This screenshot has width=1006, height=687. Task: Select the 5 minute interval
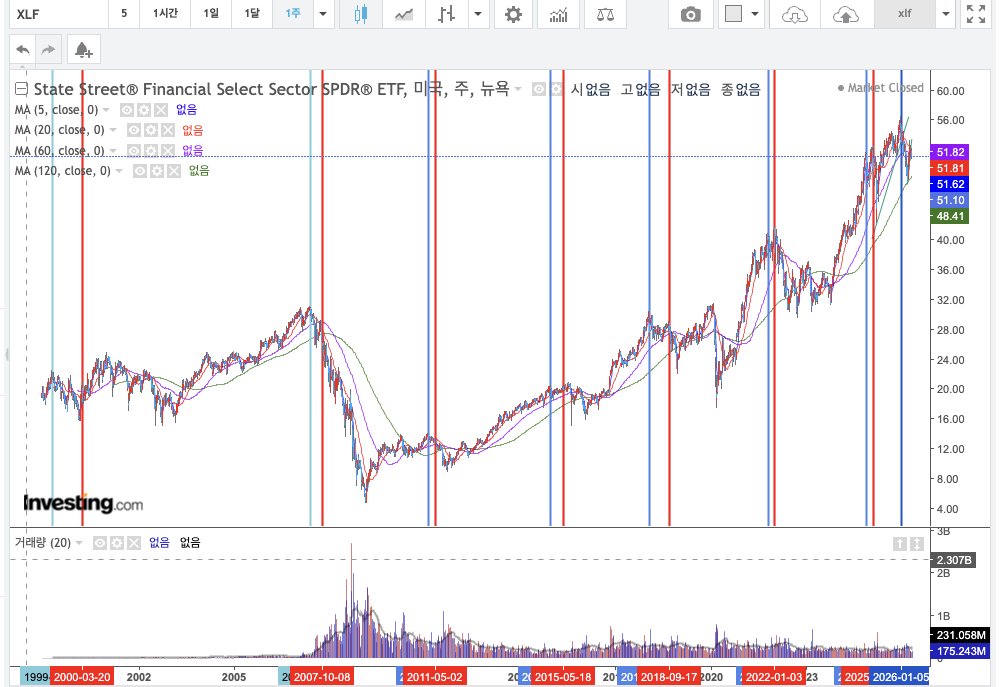(x=124, y=13)
